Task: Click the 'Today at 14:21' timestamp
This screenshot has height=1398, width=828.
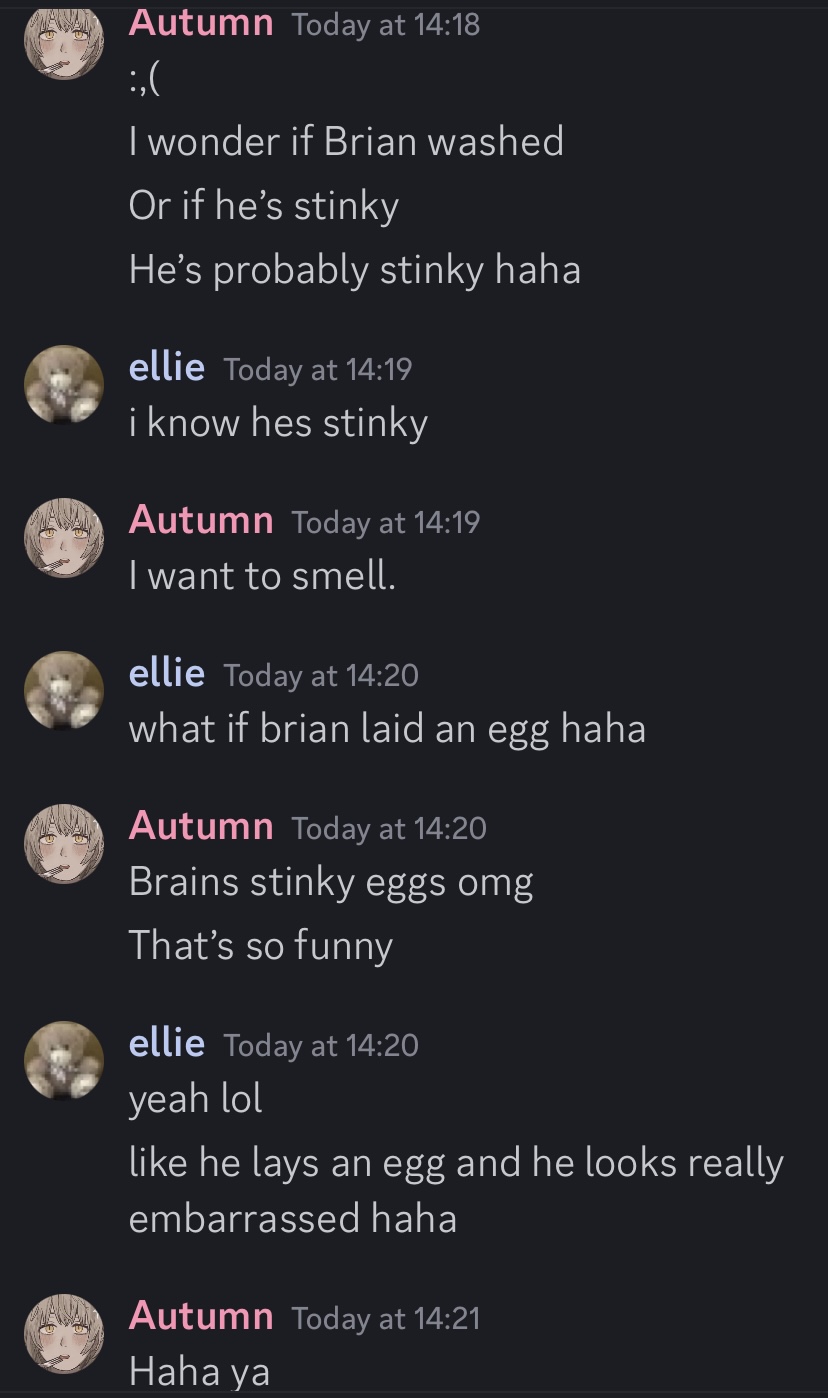Action: pos(386,1318)
